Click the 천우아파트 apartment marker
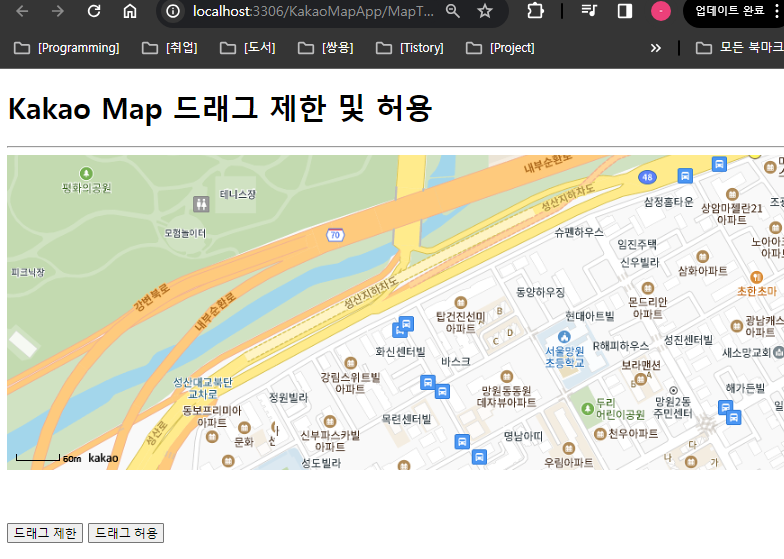784x559 pixels. tap(600, 434)
